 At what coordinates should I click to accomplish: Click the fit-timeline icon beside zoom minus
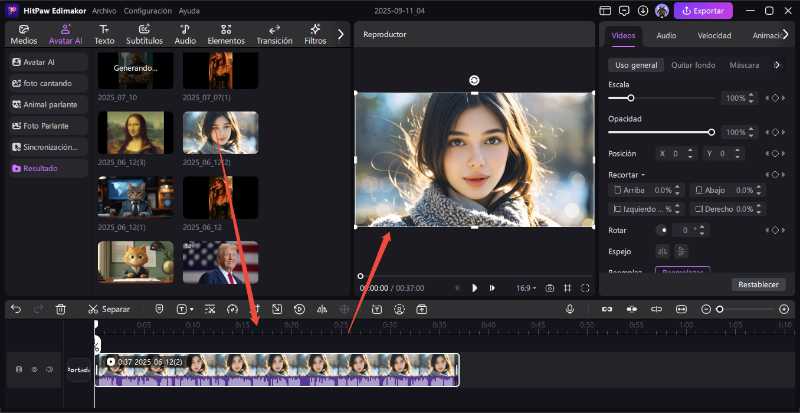pyautogui.click(x=681, y=309)
